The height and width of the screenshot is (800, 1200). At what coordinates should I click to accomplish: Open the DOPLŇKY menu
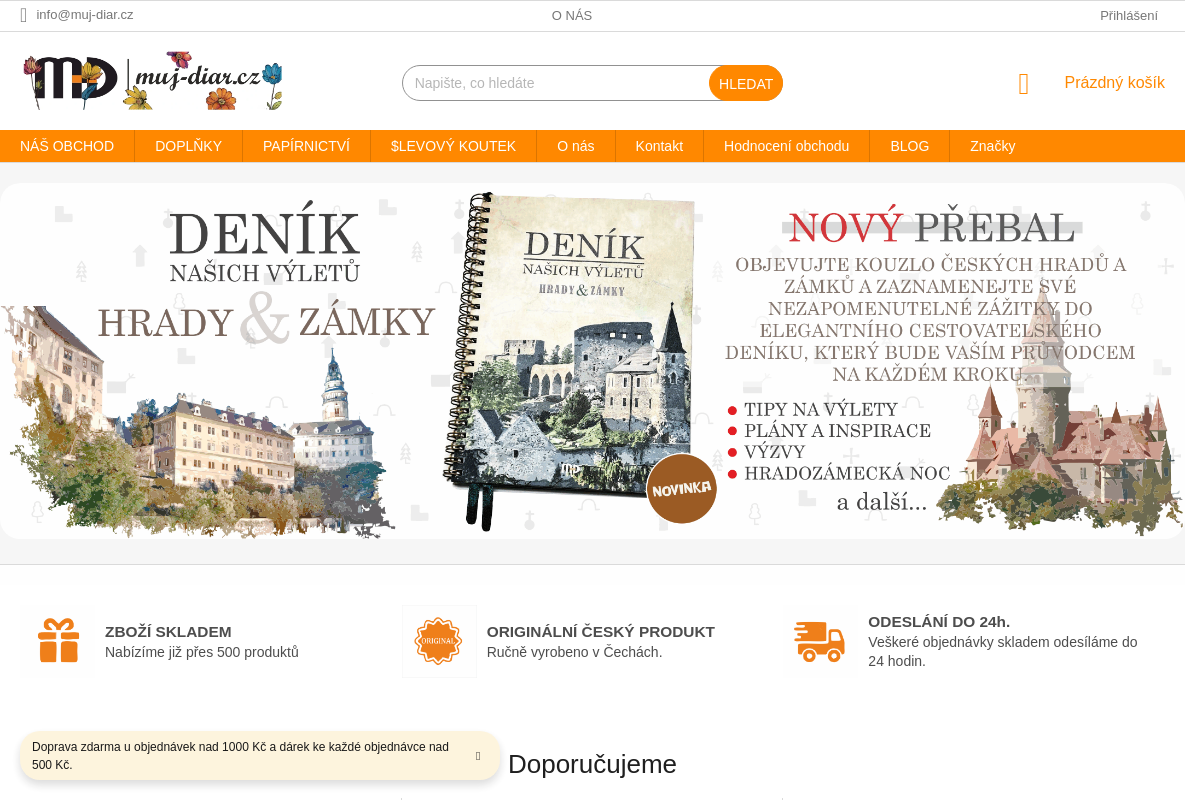coord(189,146)
